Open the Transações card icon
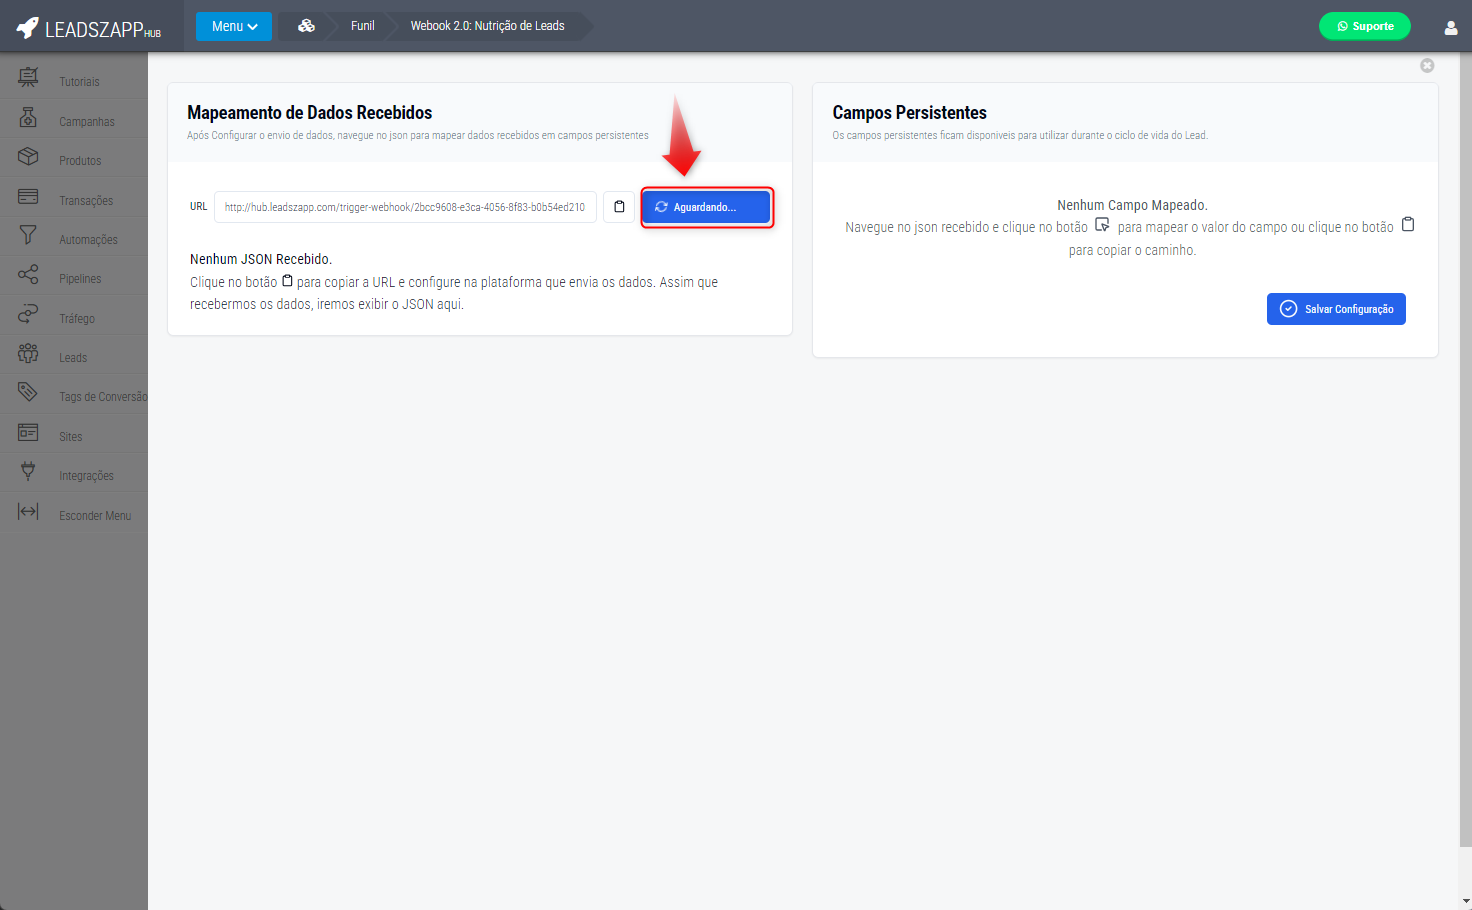The image size is (1472, 910). pyautogui.click(x=28, y=196)
